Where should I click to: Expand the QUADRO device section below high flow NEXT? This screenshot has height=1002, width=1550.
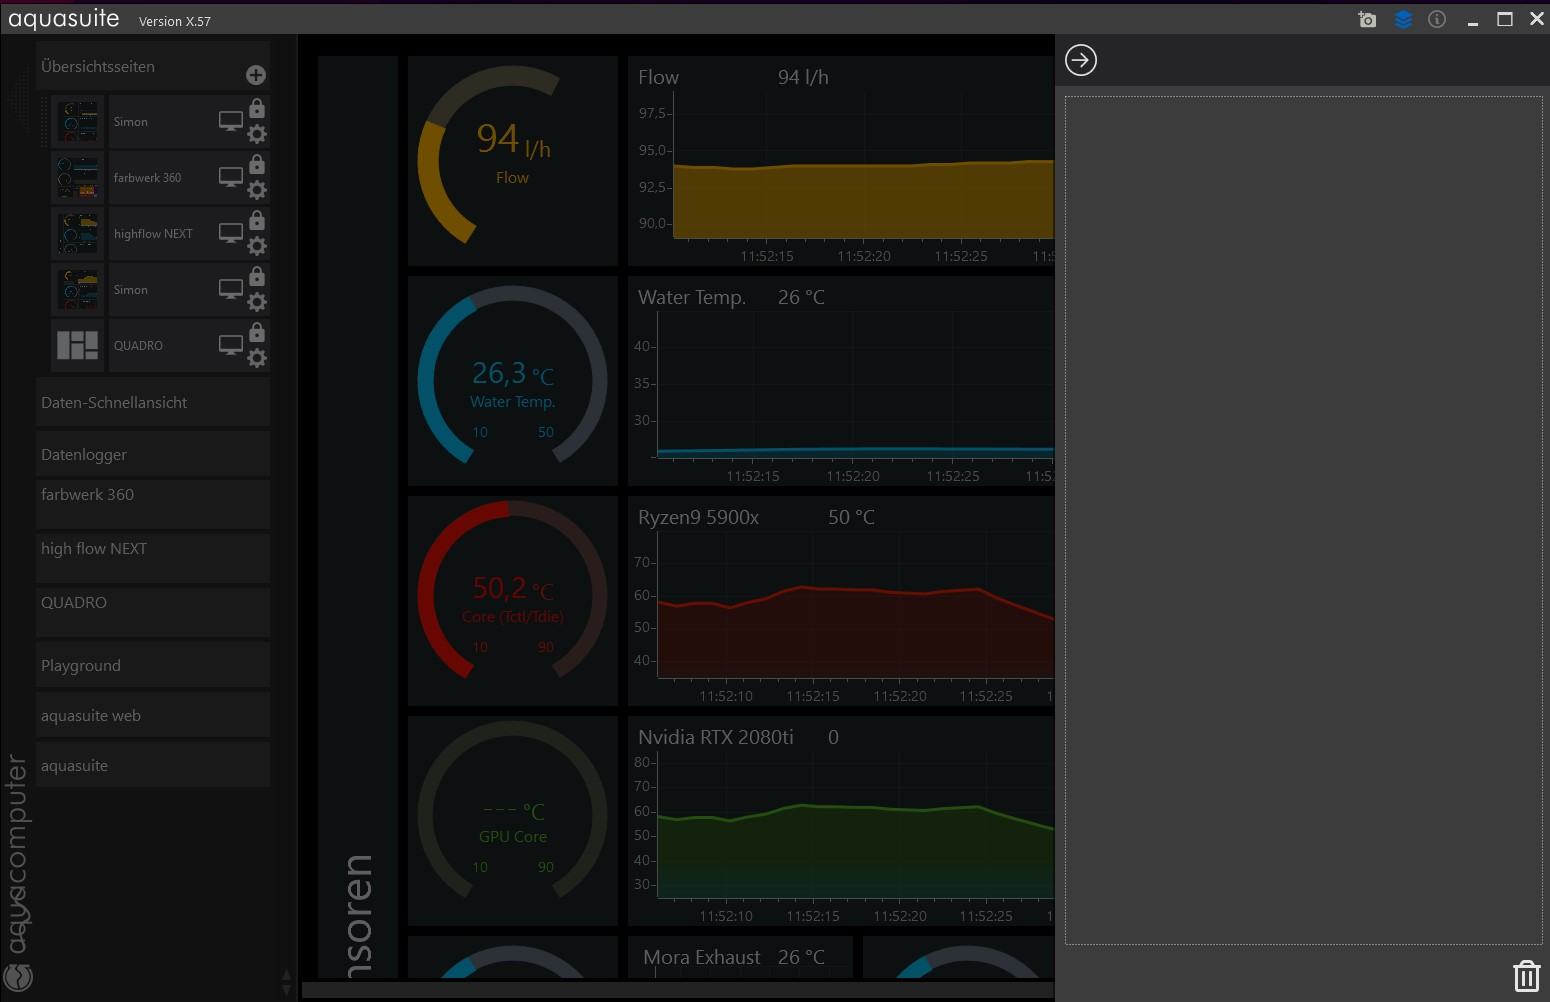click(153, 612)
